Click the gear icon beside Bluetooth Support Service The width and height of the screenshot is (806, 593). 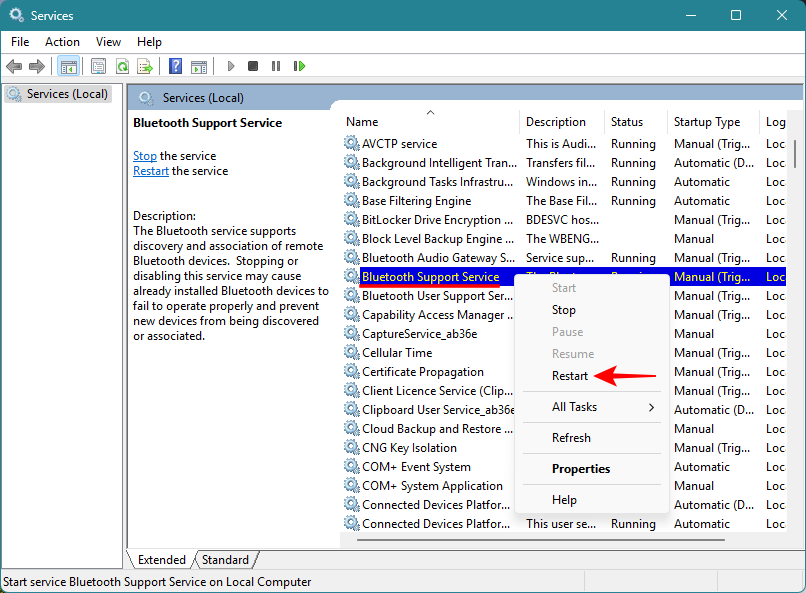(352, 276)
